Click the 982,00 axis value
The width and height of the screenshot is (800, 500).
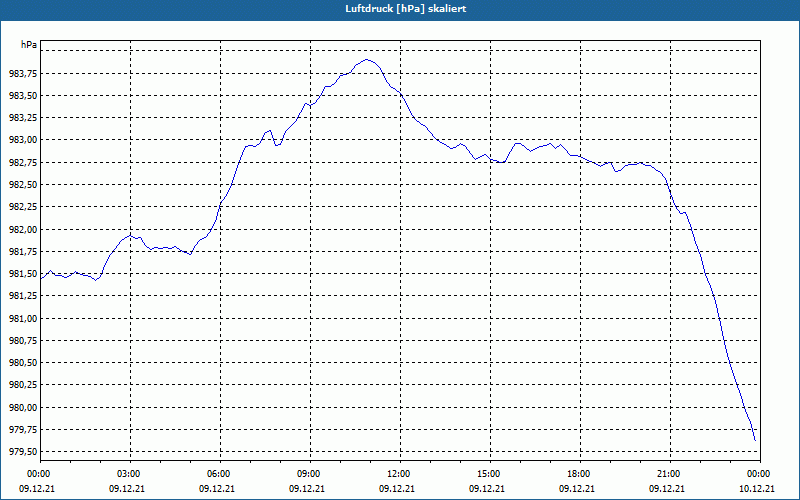click(x=23, y=230)
